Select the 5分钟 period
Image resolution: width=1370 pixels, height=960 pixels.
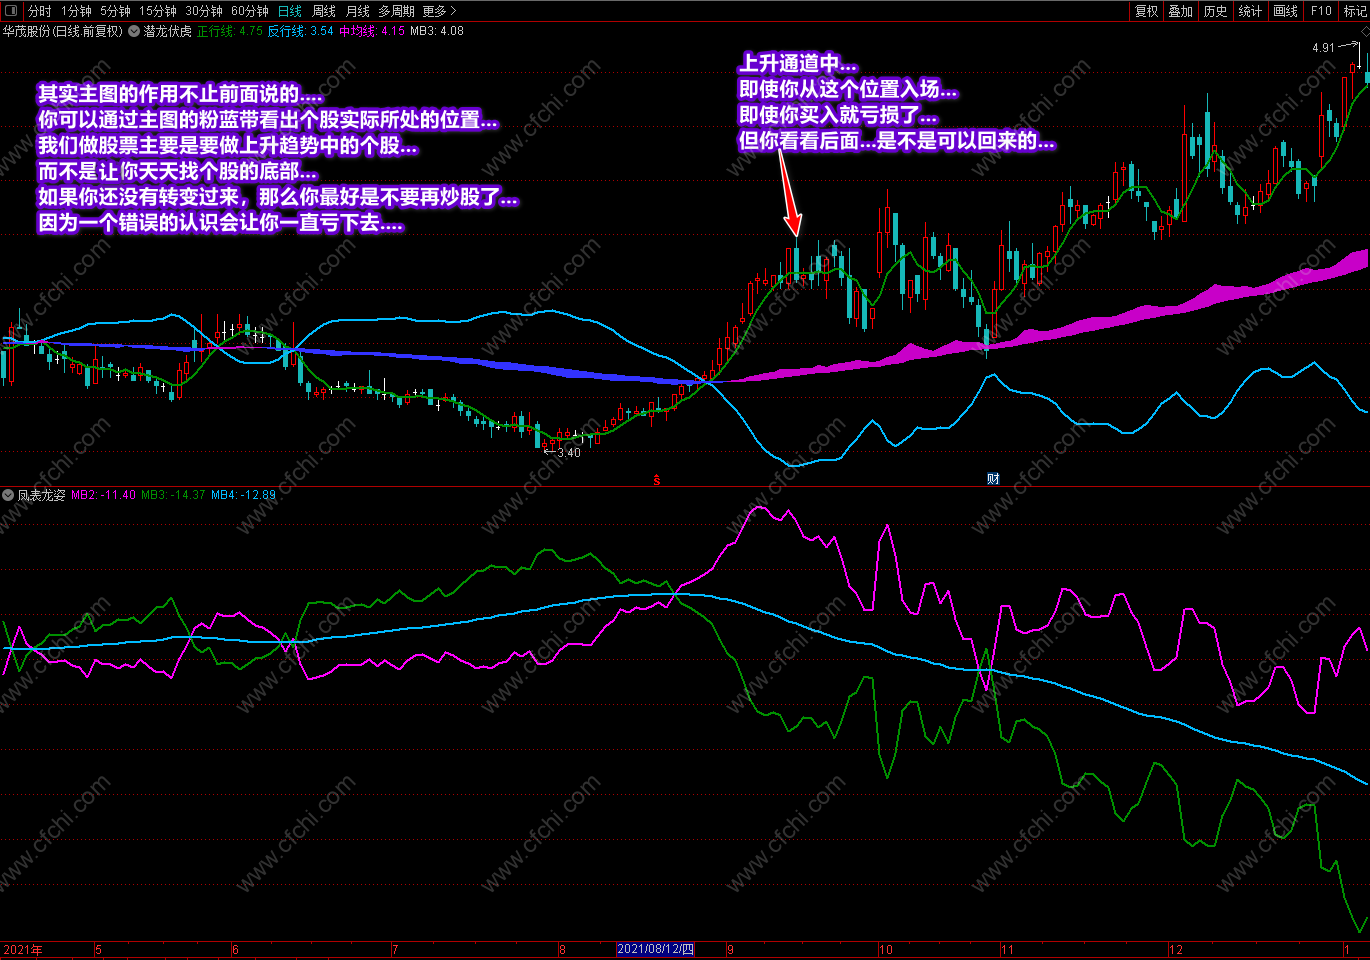pyautogui.click(x=115, y=11)
